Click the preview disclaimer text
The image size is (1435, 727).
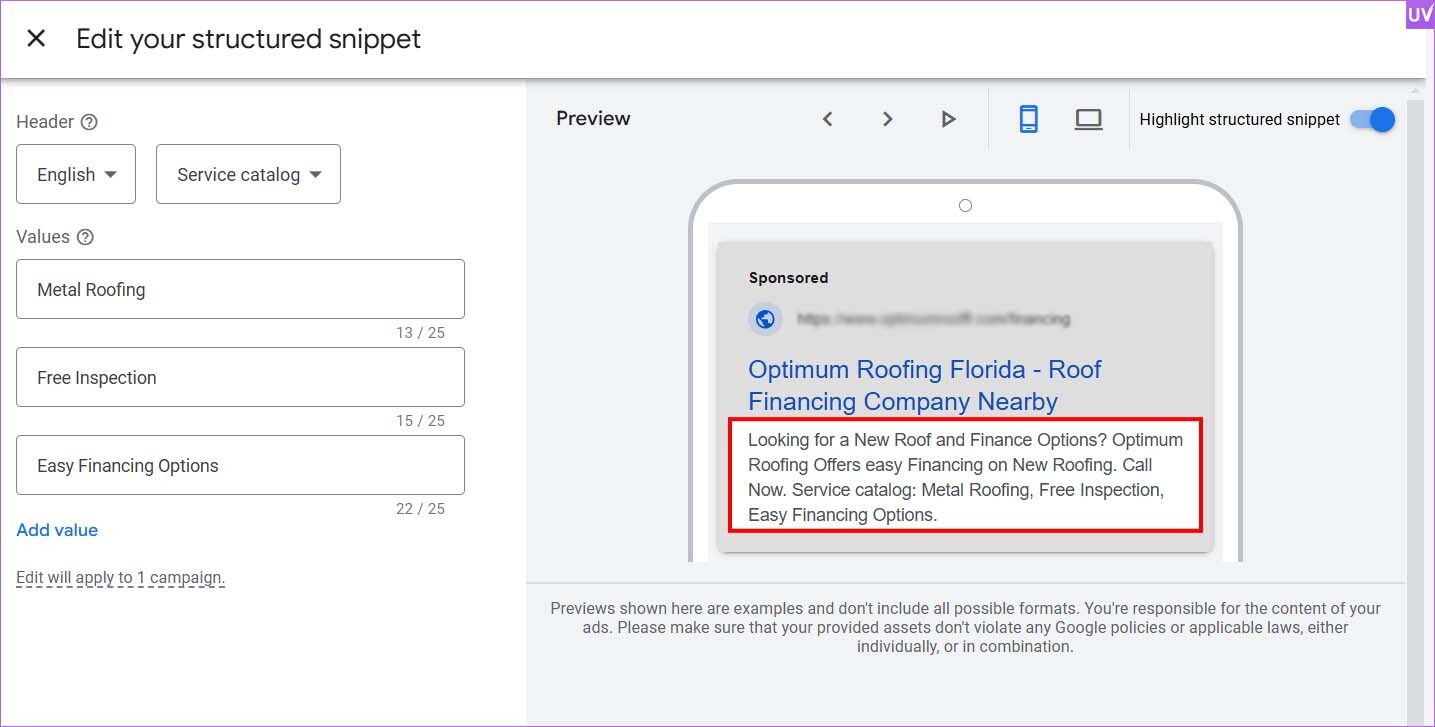(965, 627)
